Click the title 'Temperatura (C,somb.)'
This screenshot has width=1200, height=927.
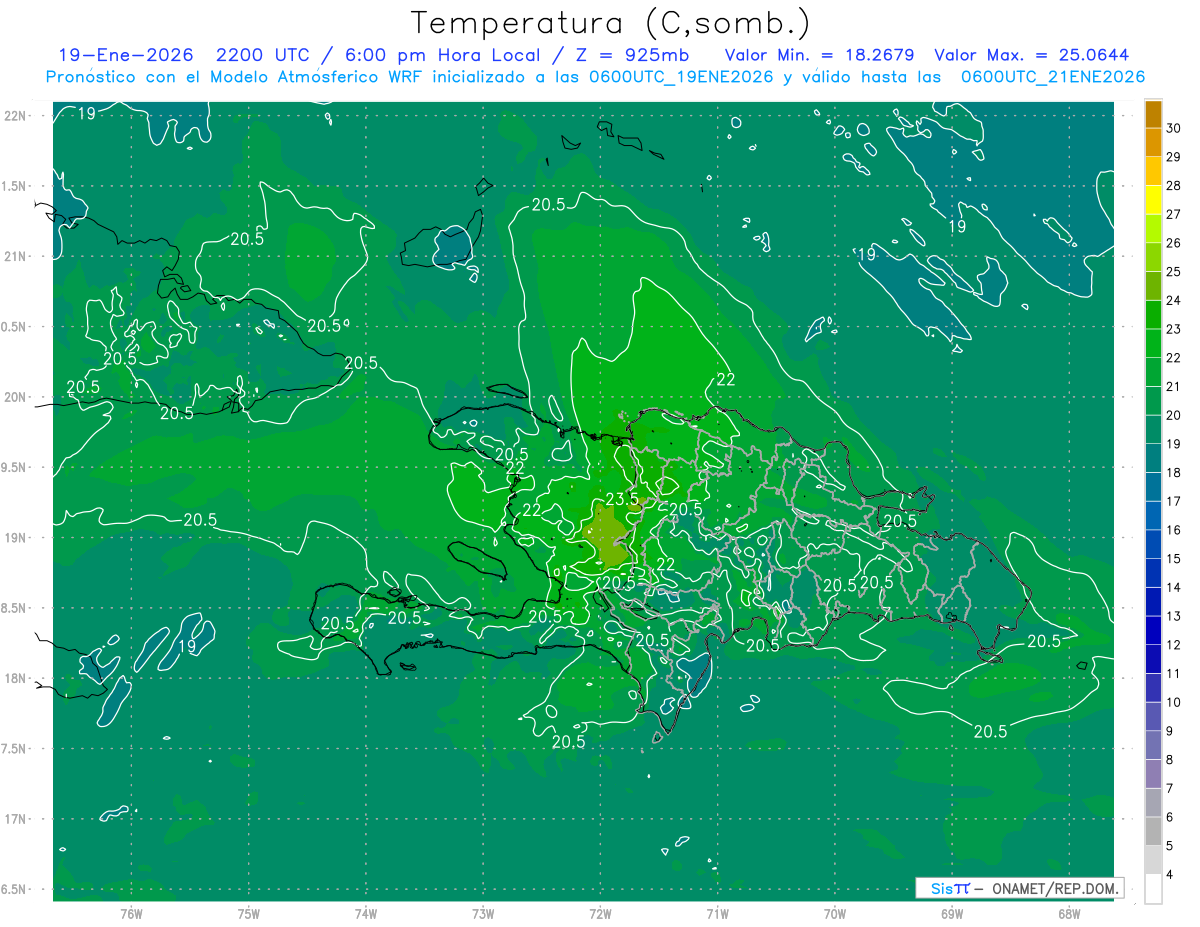point(610,23)
